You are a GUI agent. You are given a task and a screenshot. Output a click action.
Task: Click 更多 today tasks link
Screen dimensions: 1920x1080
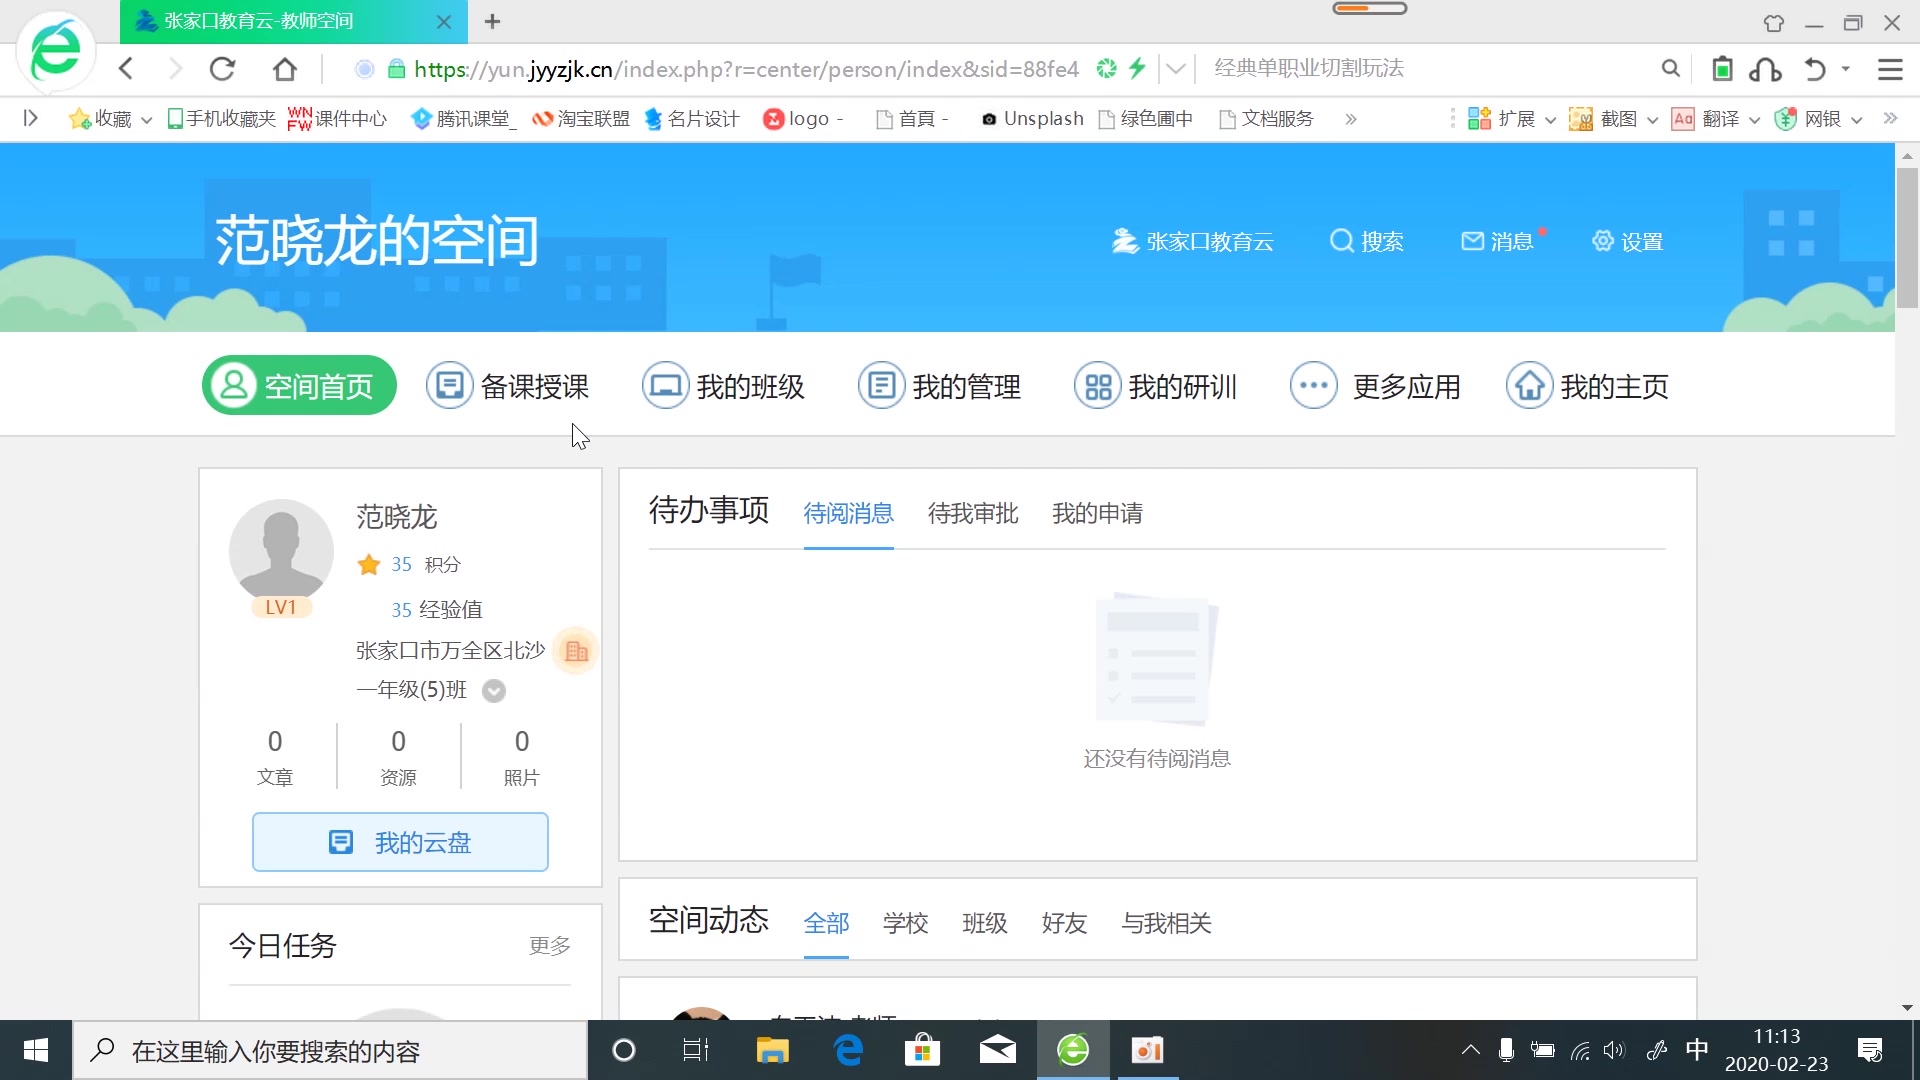point(551,944)
